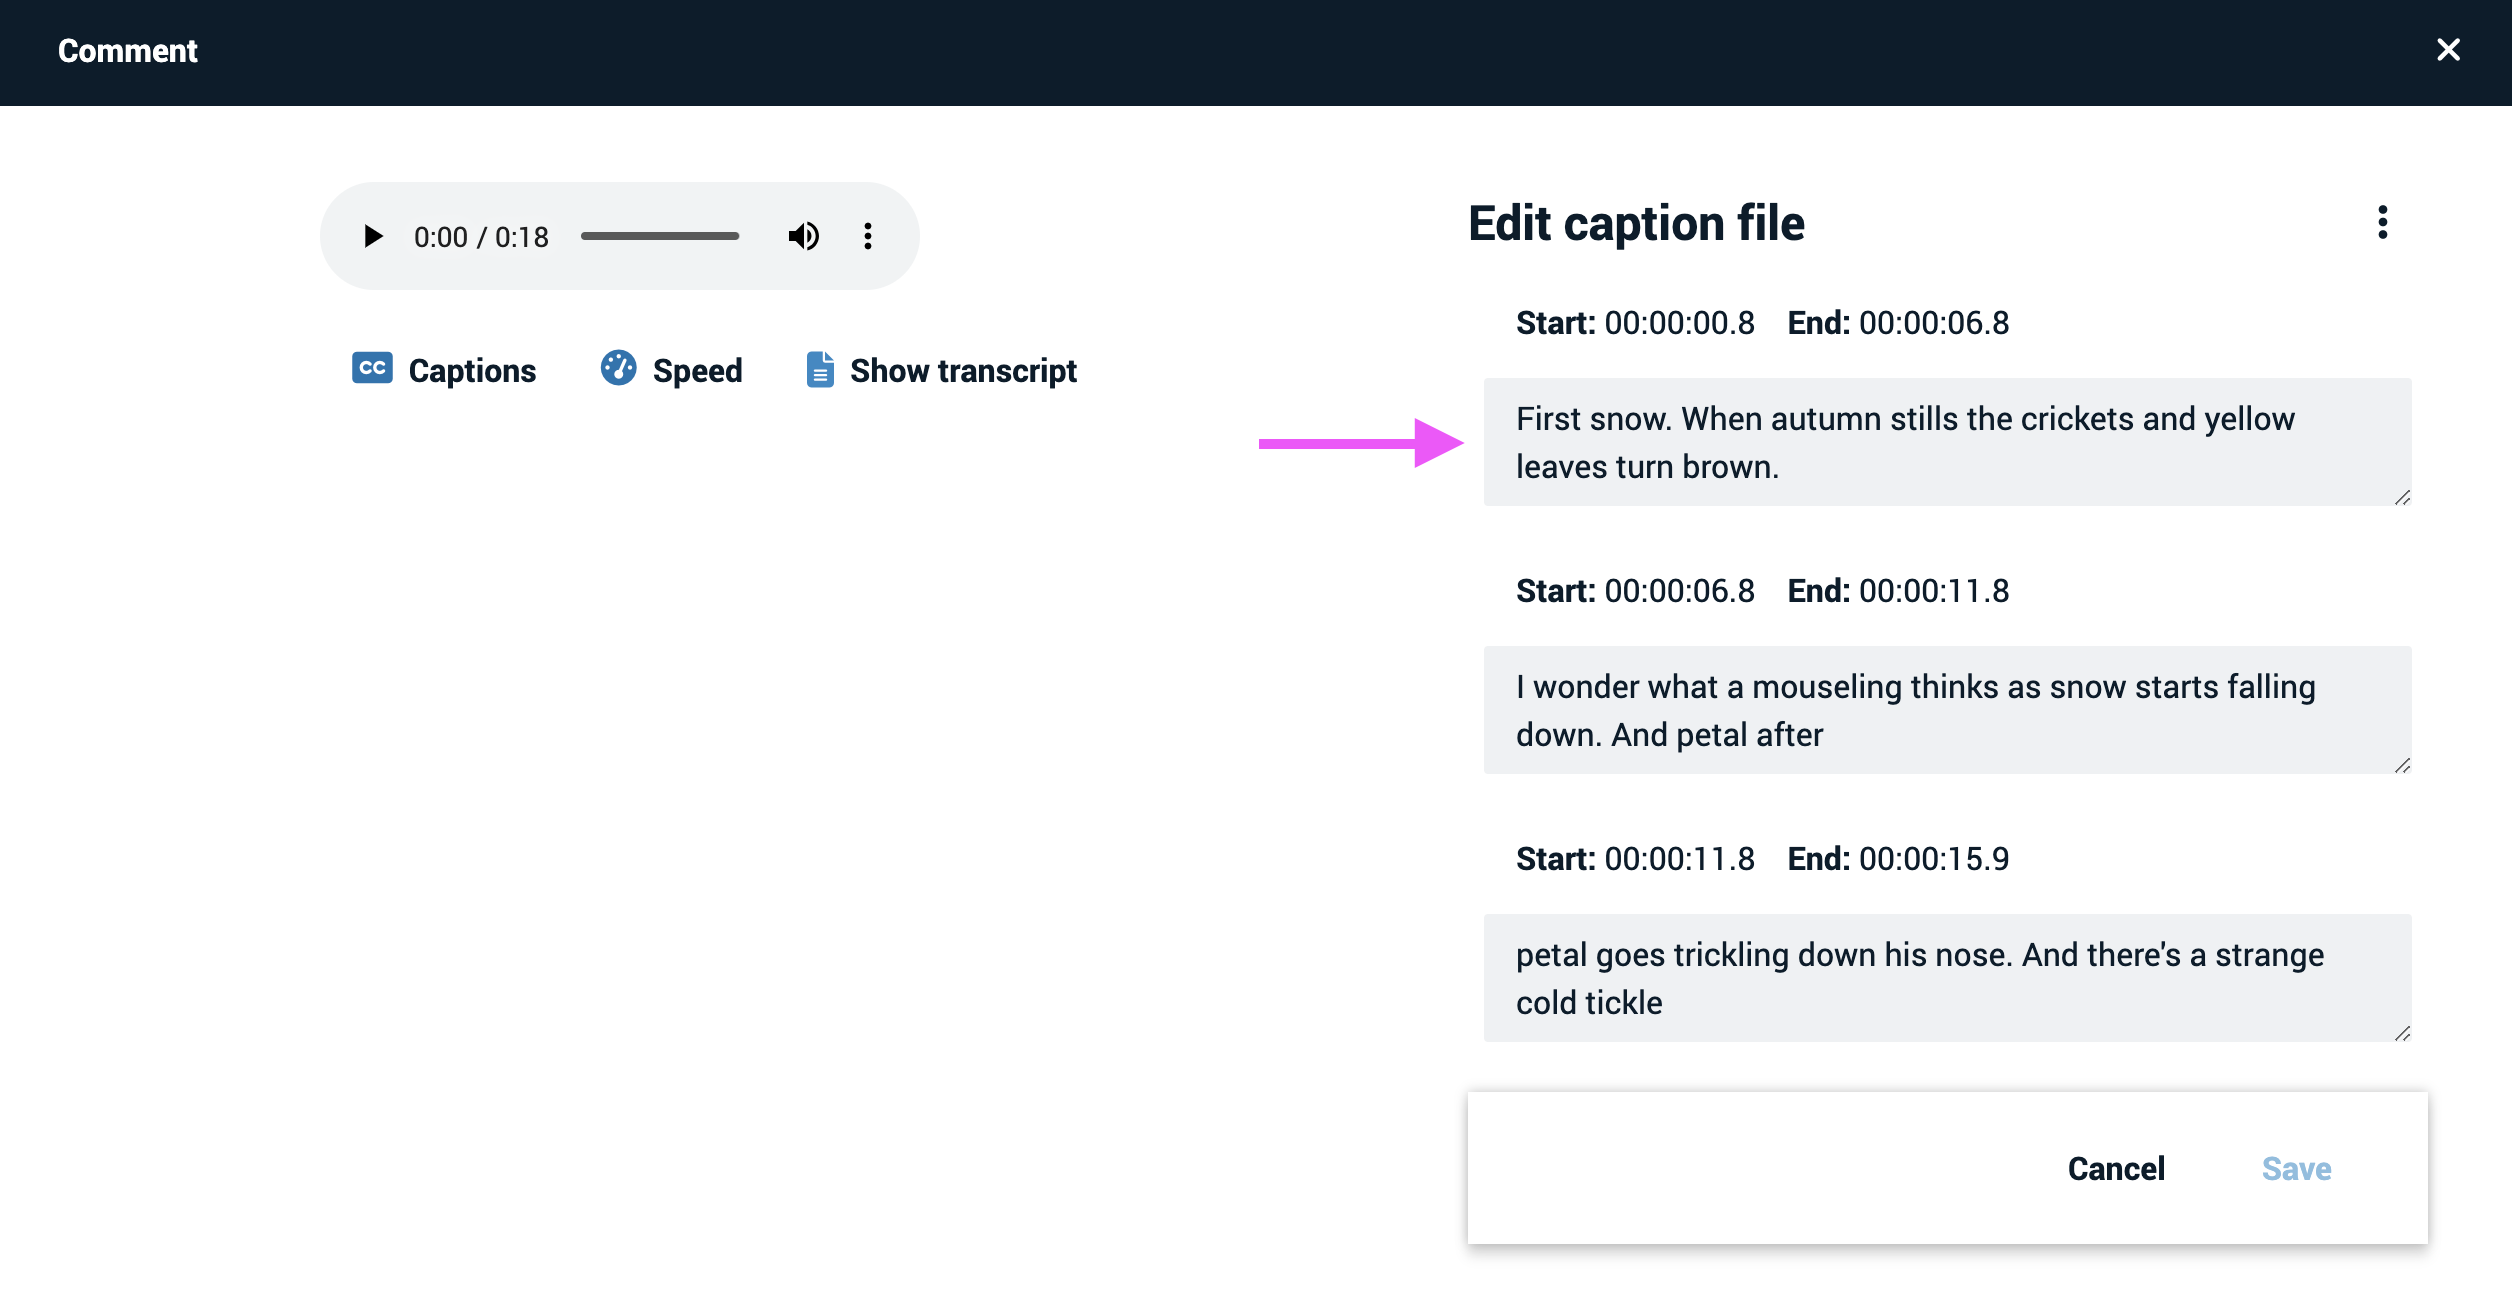Edit the 'petal goes trickling' caption
Screen dimensions: 2512x1296
coord(1947,978)
